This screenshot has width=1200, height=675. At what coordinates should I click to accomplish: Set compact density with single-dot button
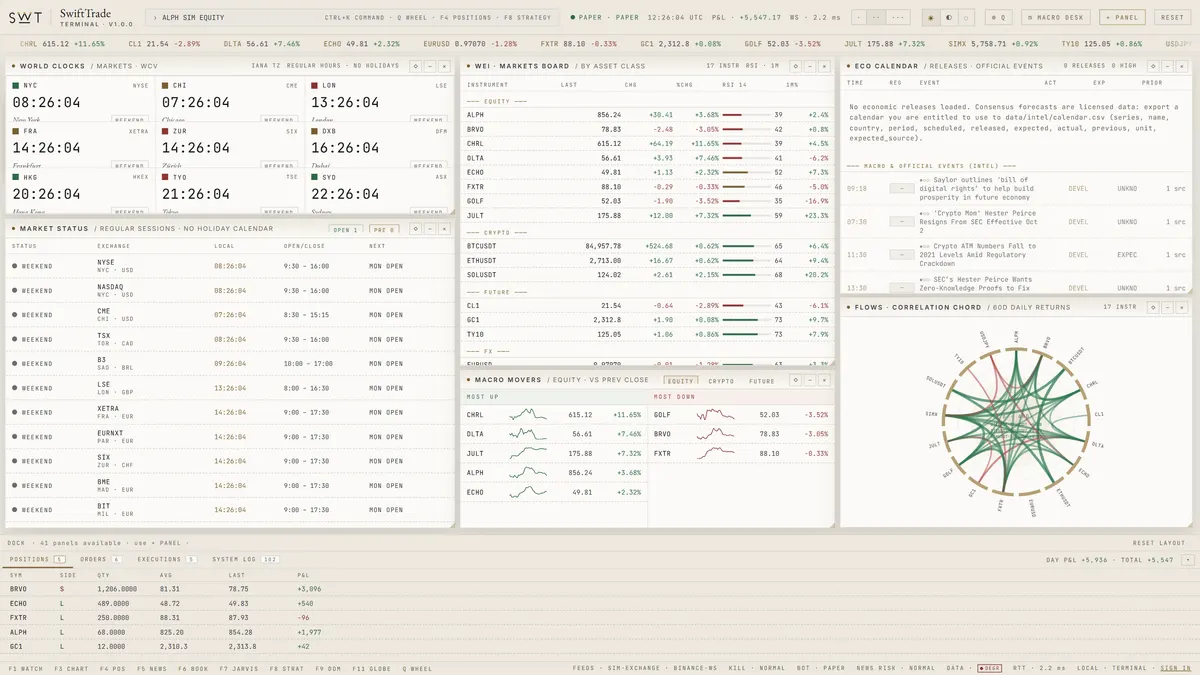point(860,17)
